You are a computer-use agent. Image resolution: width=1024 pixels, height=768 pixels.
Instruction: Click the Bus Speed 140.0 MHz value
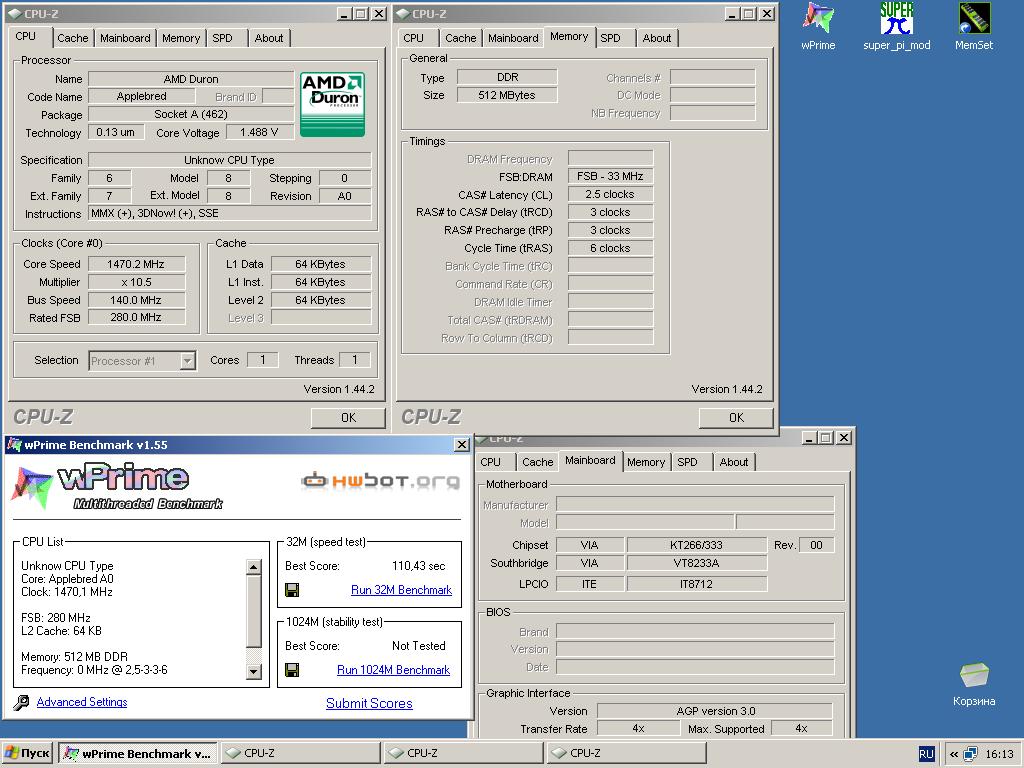coord(136,300)
